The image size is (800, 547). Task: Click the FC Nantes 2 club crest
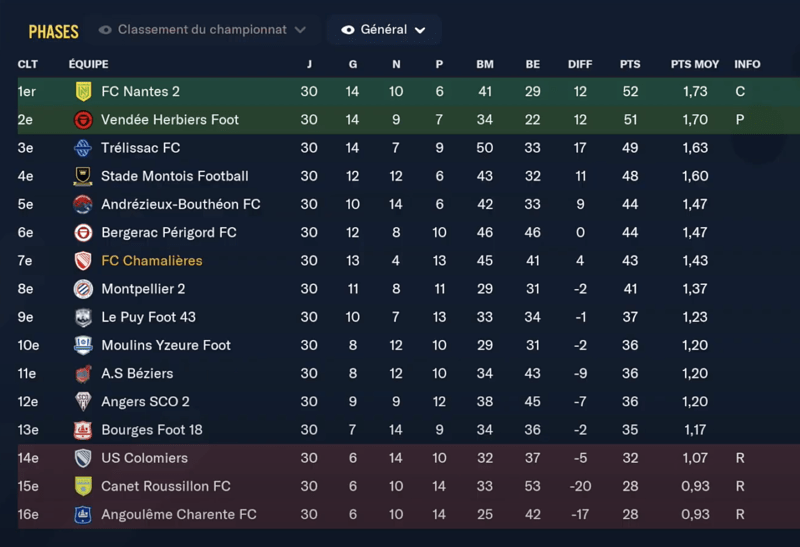click(83, 92)
